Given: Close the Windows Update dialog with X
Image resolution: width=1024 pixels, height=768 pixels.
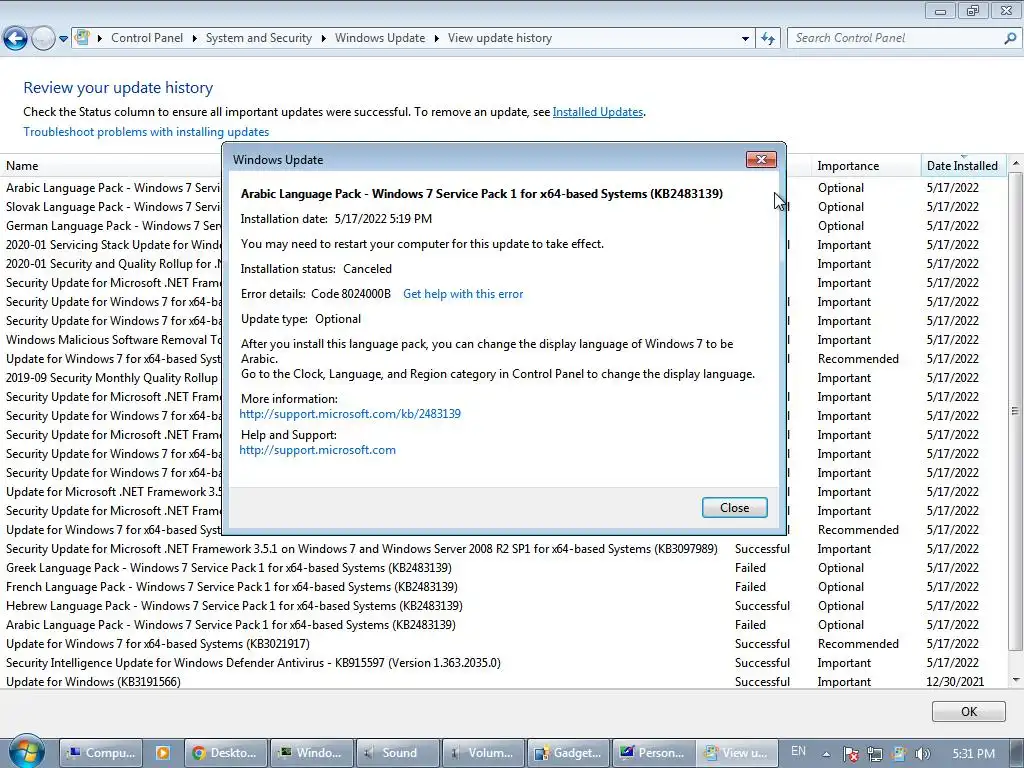Looking at the screenshot, I should [761, 159].
